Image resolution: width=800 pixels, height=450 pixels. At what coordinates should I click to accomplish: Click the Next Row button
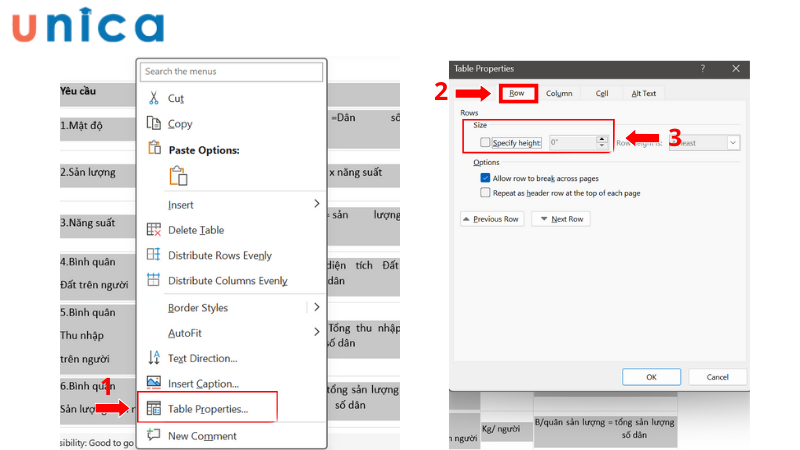click(561, 219)
